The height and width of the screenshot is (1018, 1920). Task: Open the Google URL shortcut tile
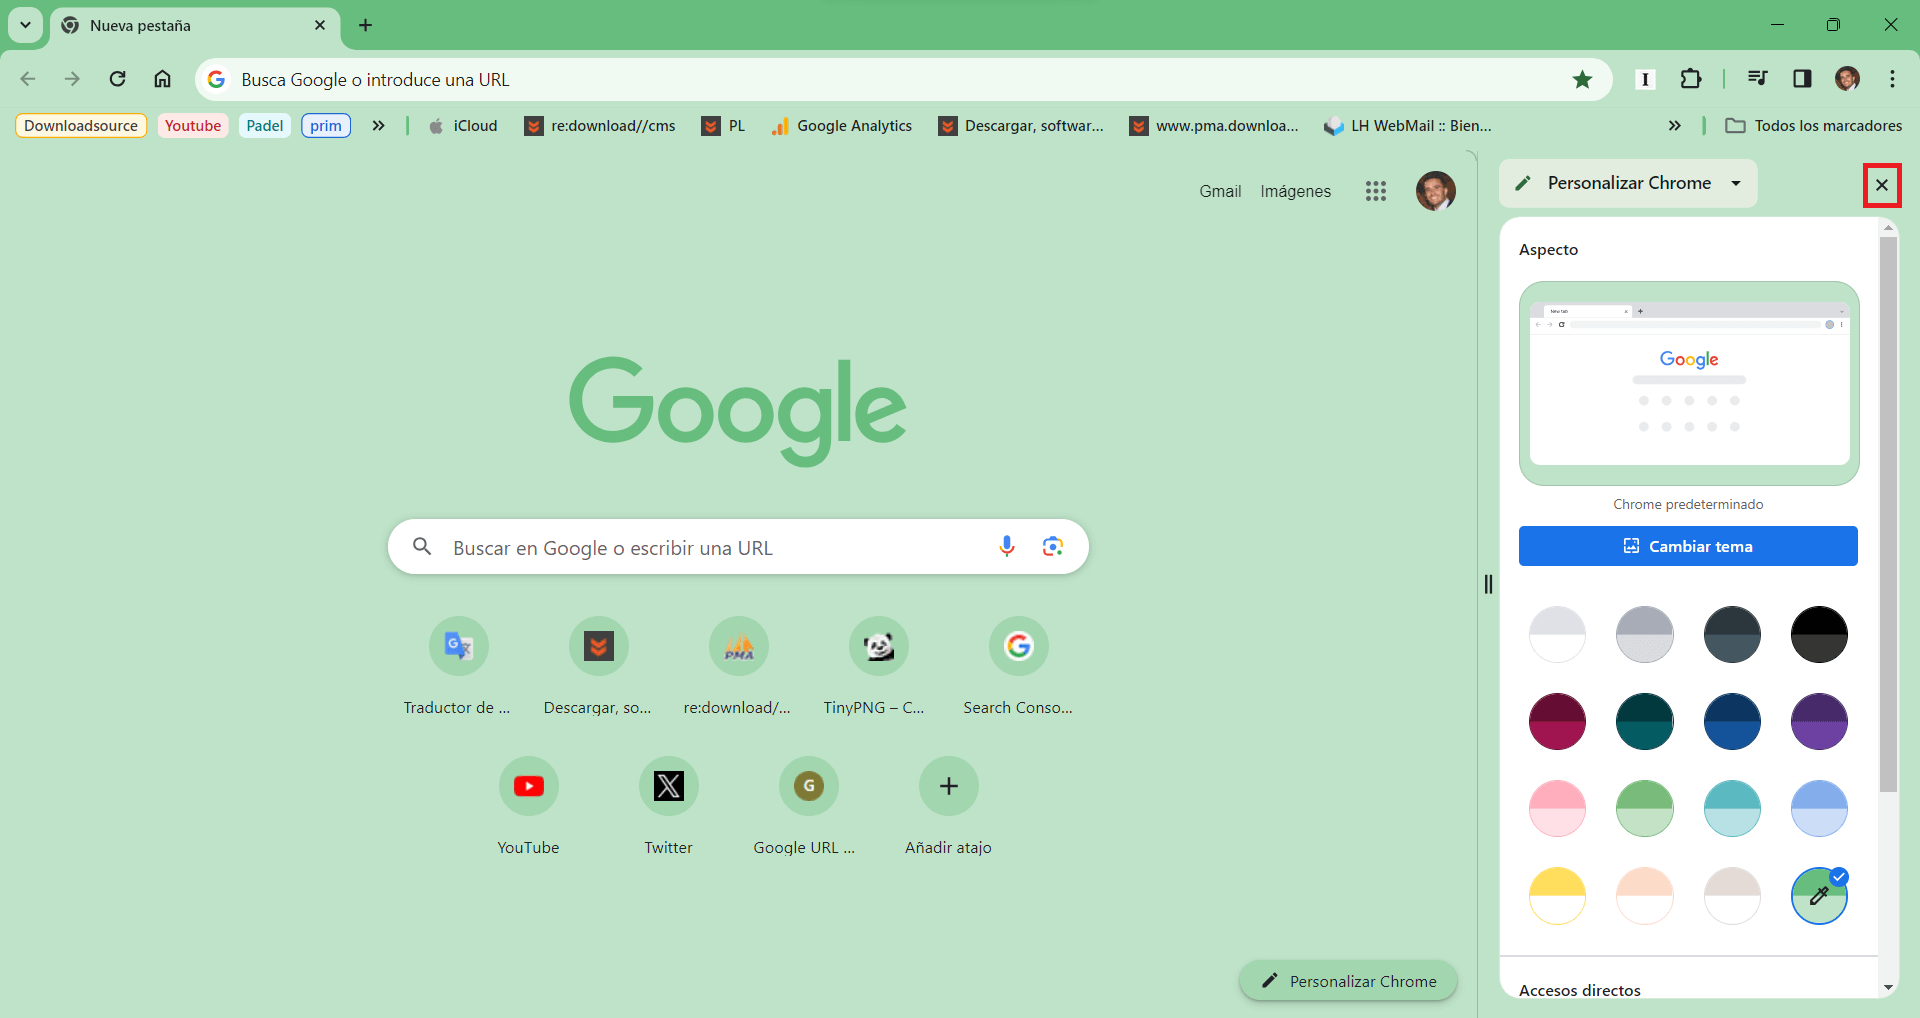808,806
